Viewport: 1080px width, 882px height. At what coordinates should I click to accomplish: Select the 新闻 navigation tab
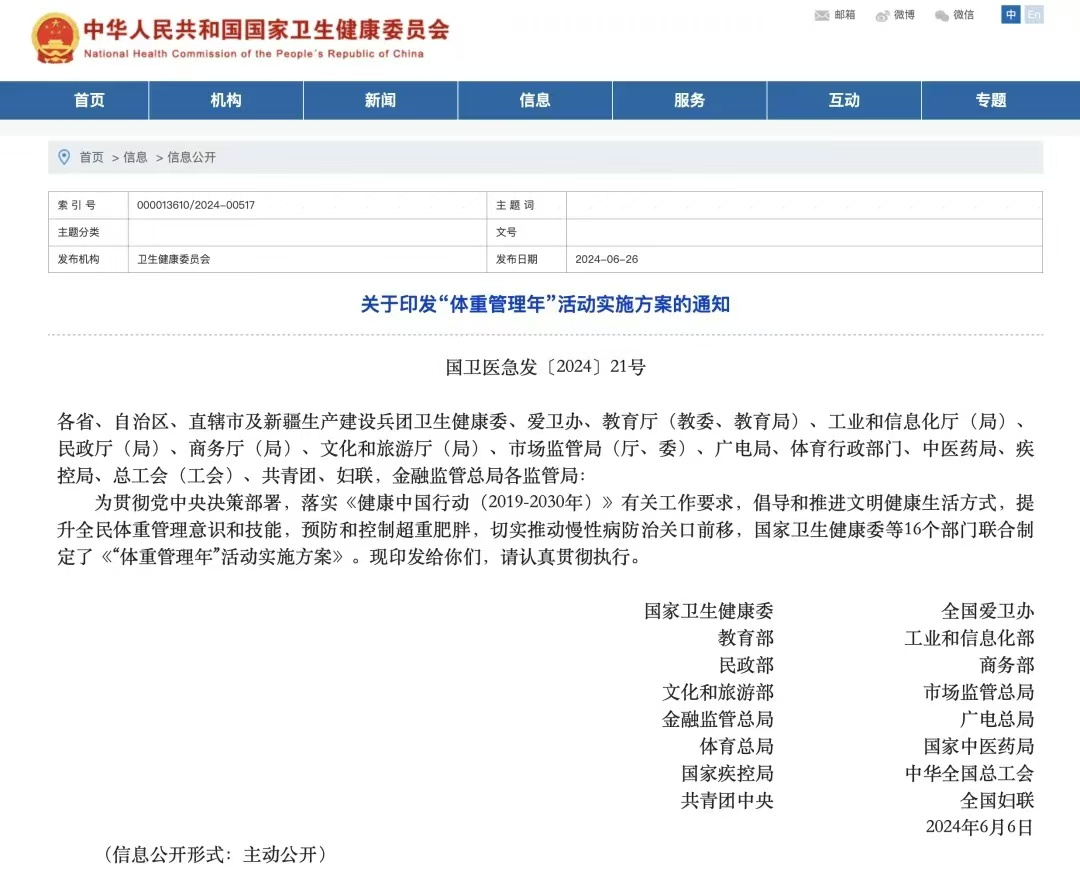380,100
